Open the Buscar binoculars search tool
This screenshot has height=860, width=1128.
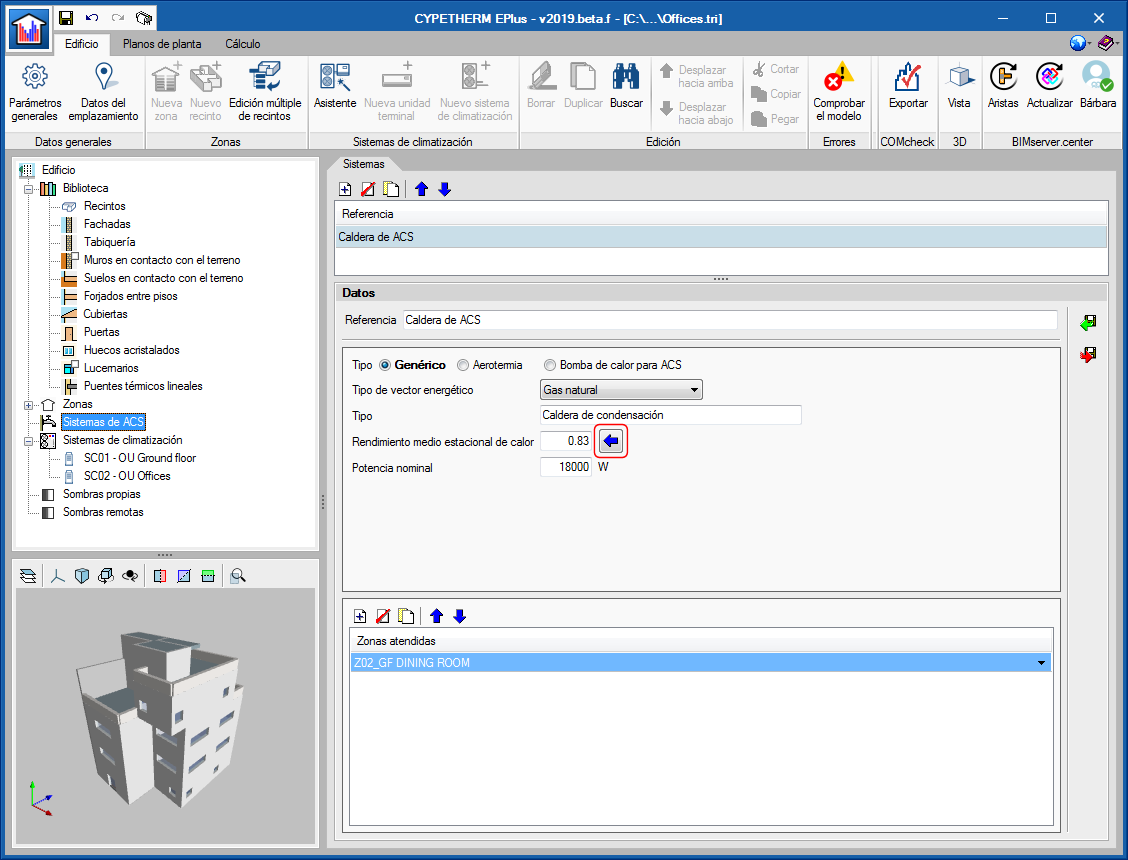point(626,87)
